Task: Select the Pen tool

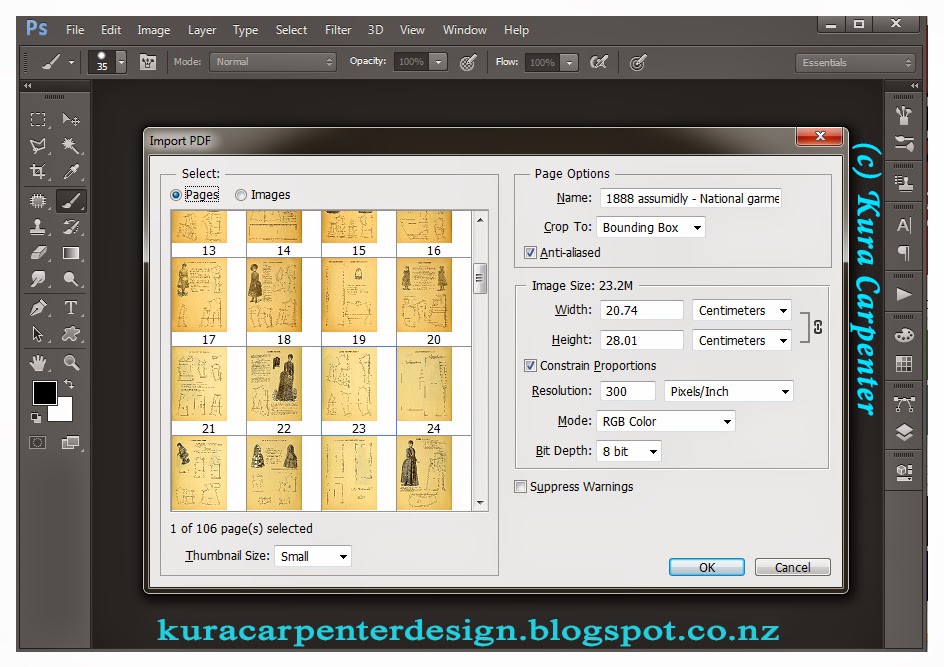Action: pos(38,308)
